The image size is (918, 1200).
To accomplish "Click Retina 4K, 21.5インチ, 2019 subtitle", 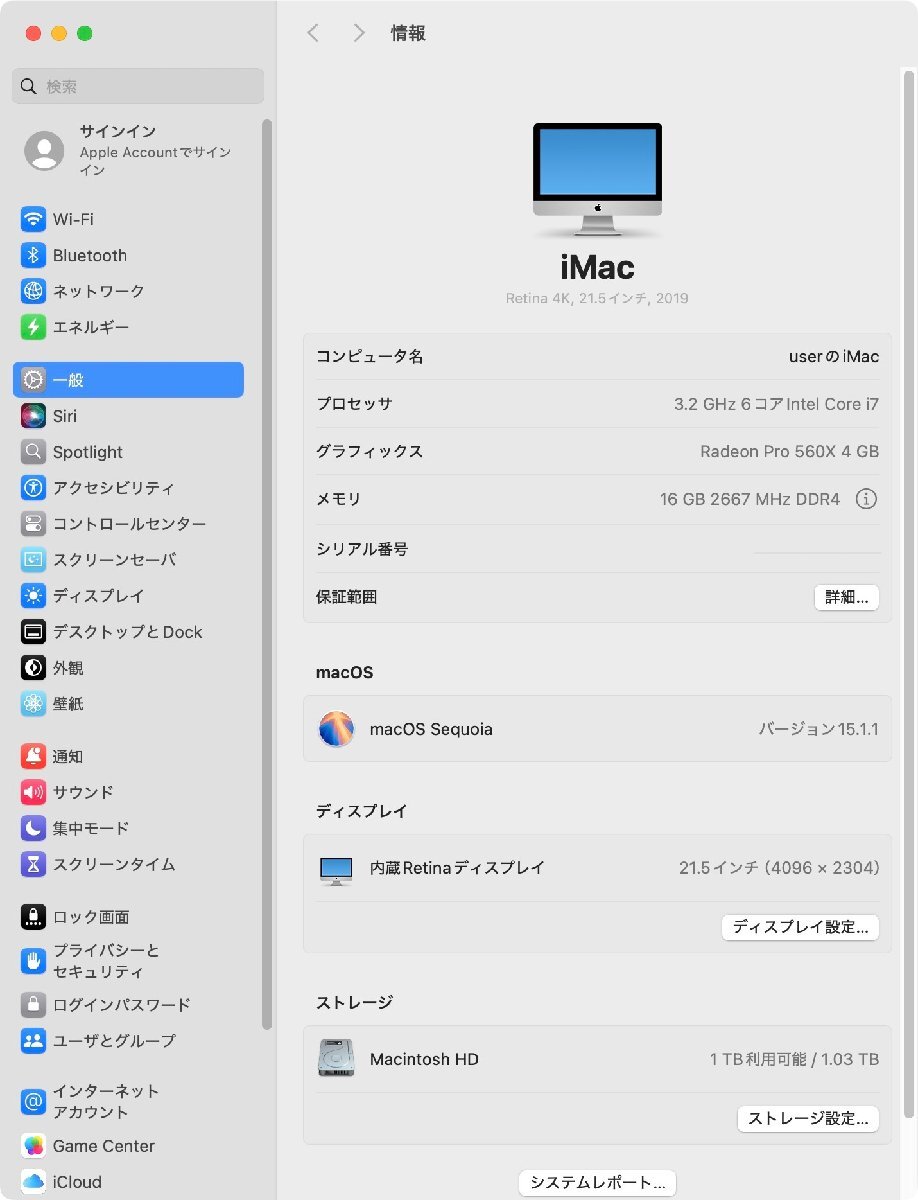I will pyautogui.click(x=597, y=298).
